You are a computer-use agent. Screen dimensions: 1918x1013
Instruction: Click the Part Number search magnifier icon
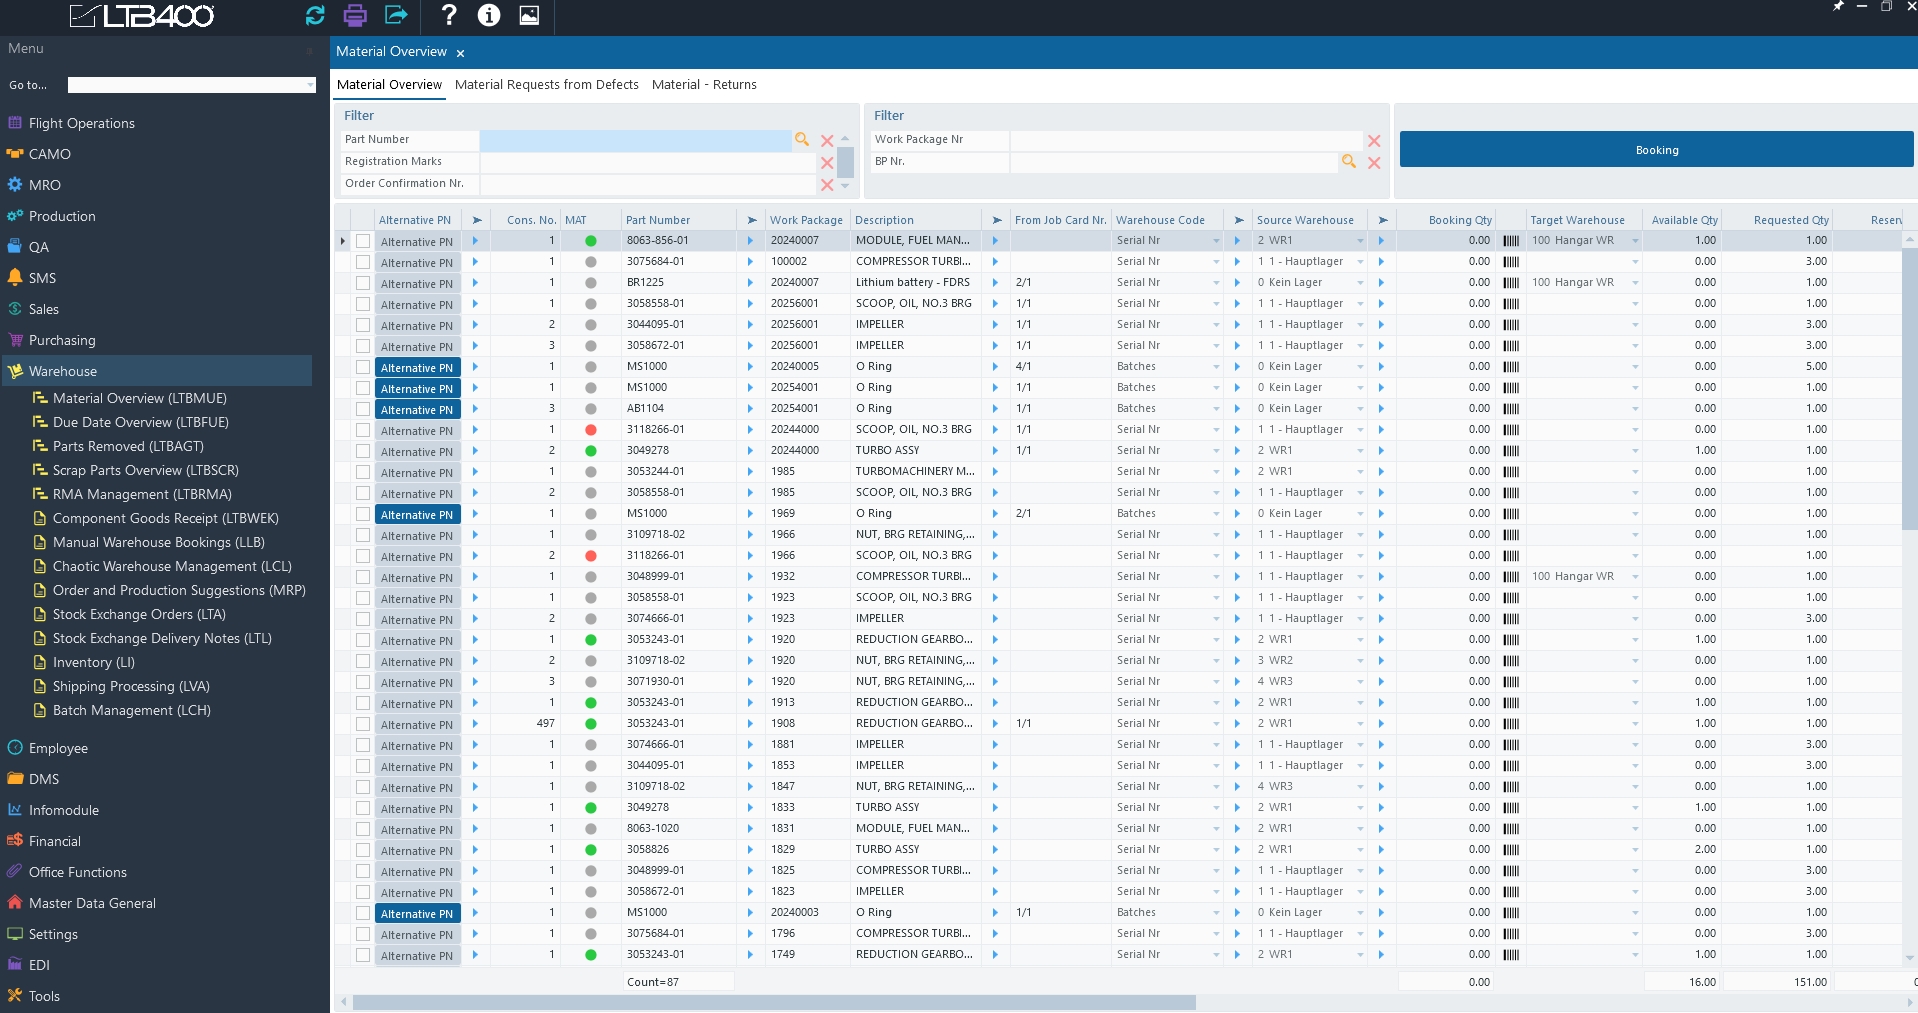(x=802, y=140)
